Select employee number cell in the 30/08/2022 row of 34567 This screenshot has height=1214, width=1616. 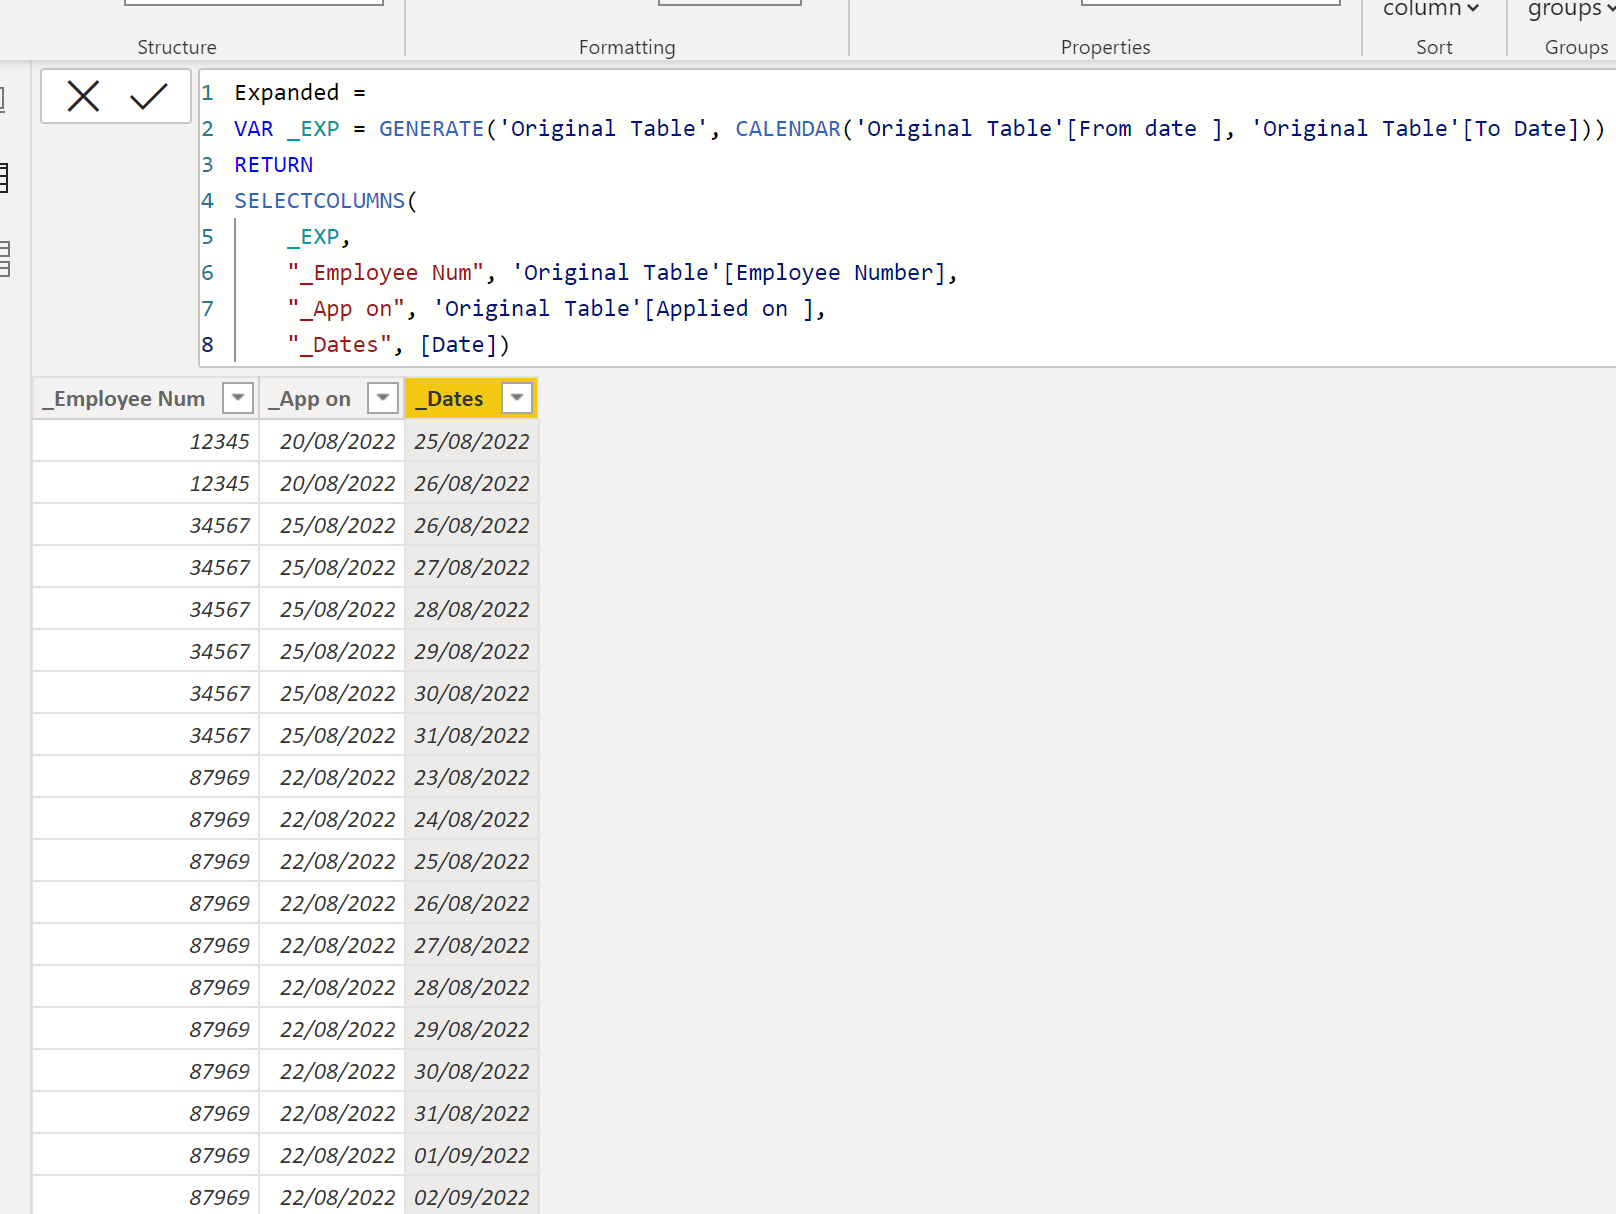click(x=146, y=693)
